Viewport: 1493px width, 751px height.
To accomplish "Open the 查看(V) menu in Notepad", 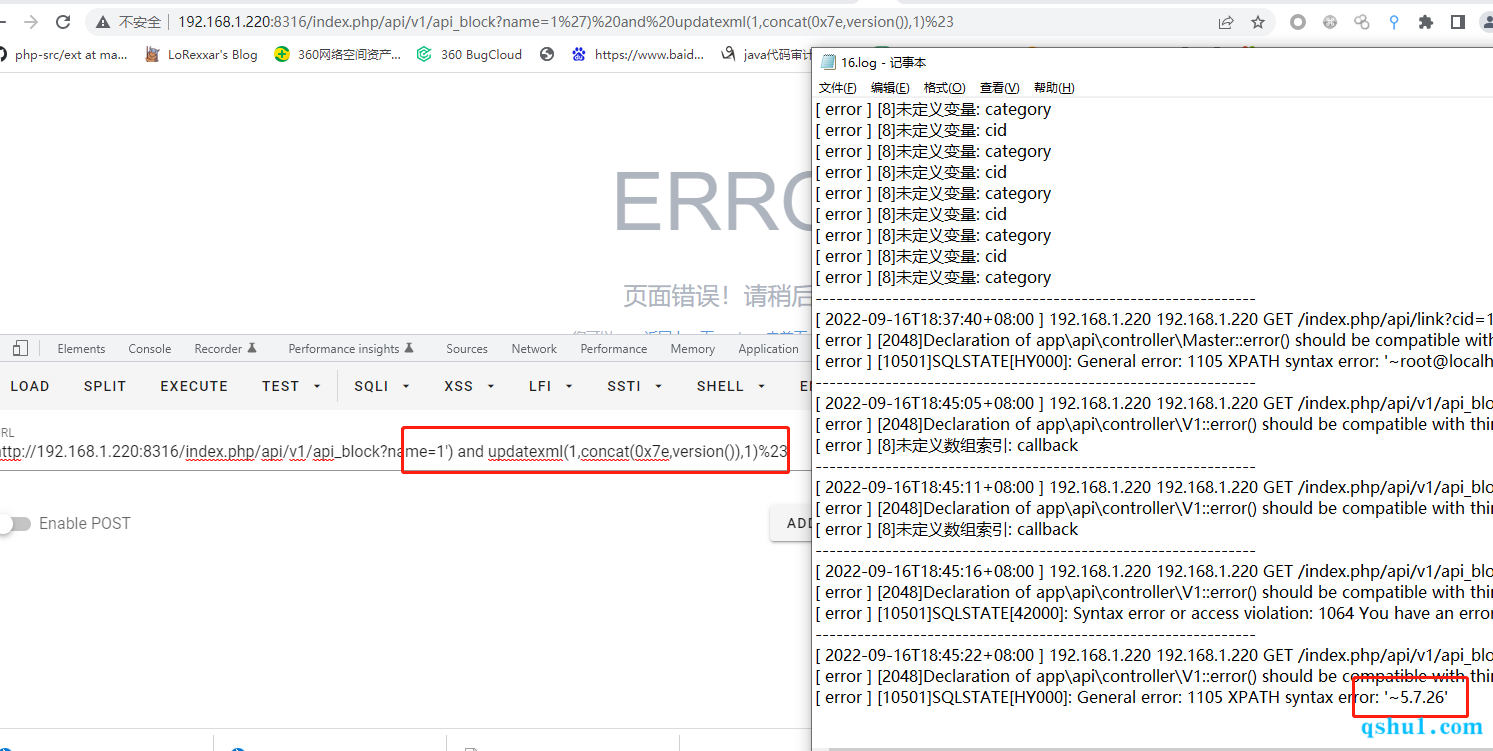I will pyautogui.click(x=999, y=88).
